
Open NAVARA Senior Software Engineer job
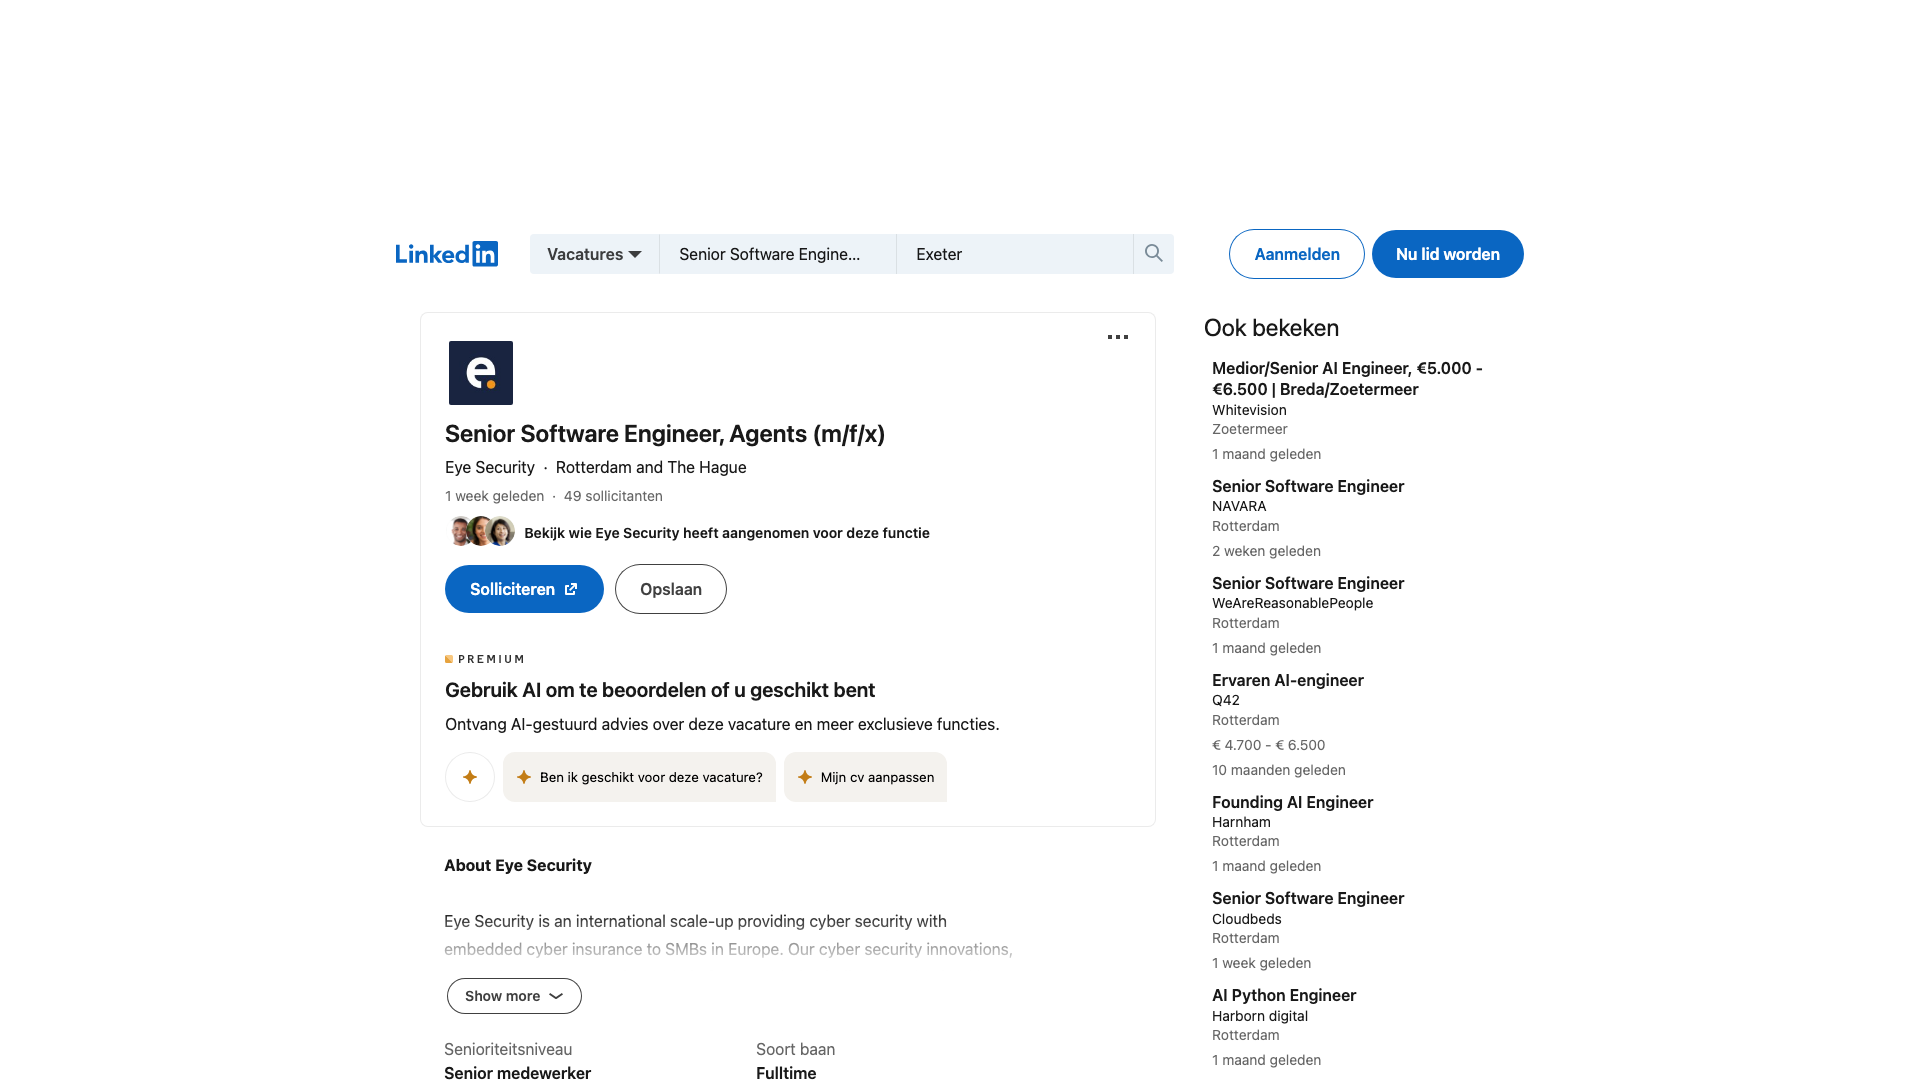pos(1308,486)
